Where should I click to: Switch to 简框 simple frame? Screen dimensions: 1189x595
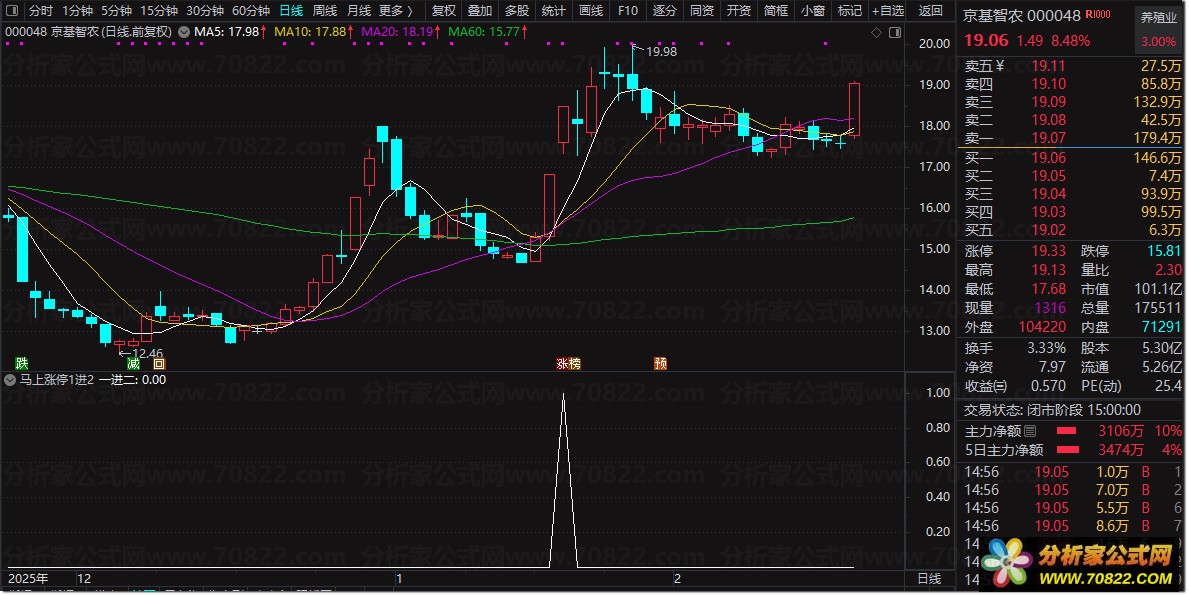click(x=776, y=11)
